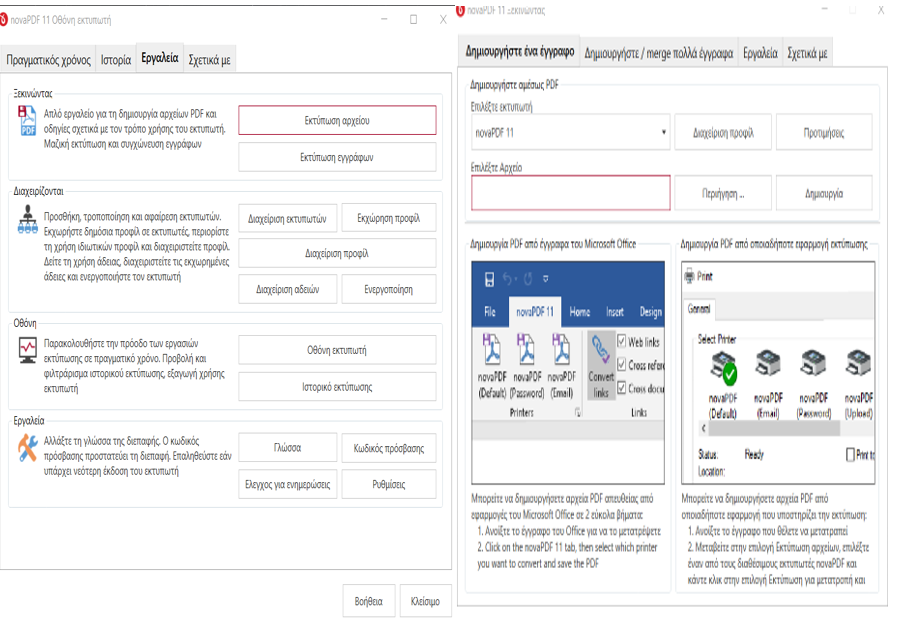Image resolution: width=910 pixels, height=622 pixels.
Task: Click Διαχείριση προφίλ in right window
Action: click(723, 133)
